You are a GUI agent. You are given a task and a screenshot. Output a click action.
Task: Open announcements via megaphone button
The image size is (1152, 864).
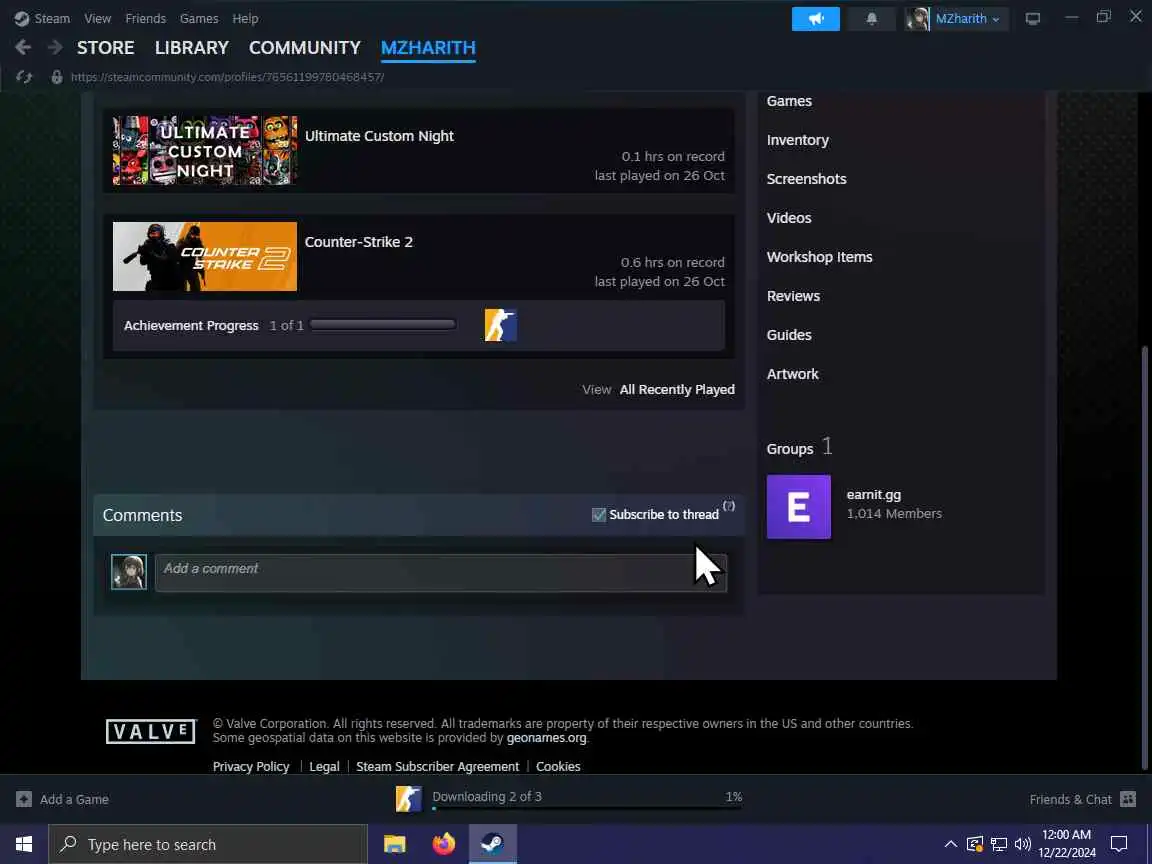pos(816,18)
